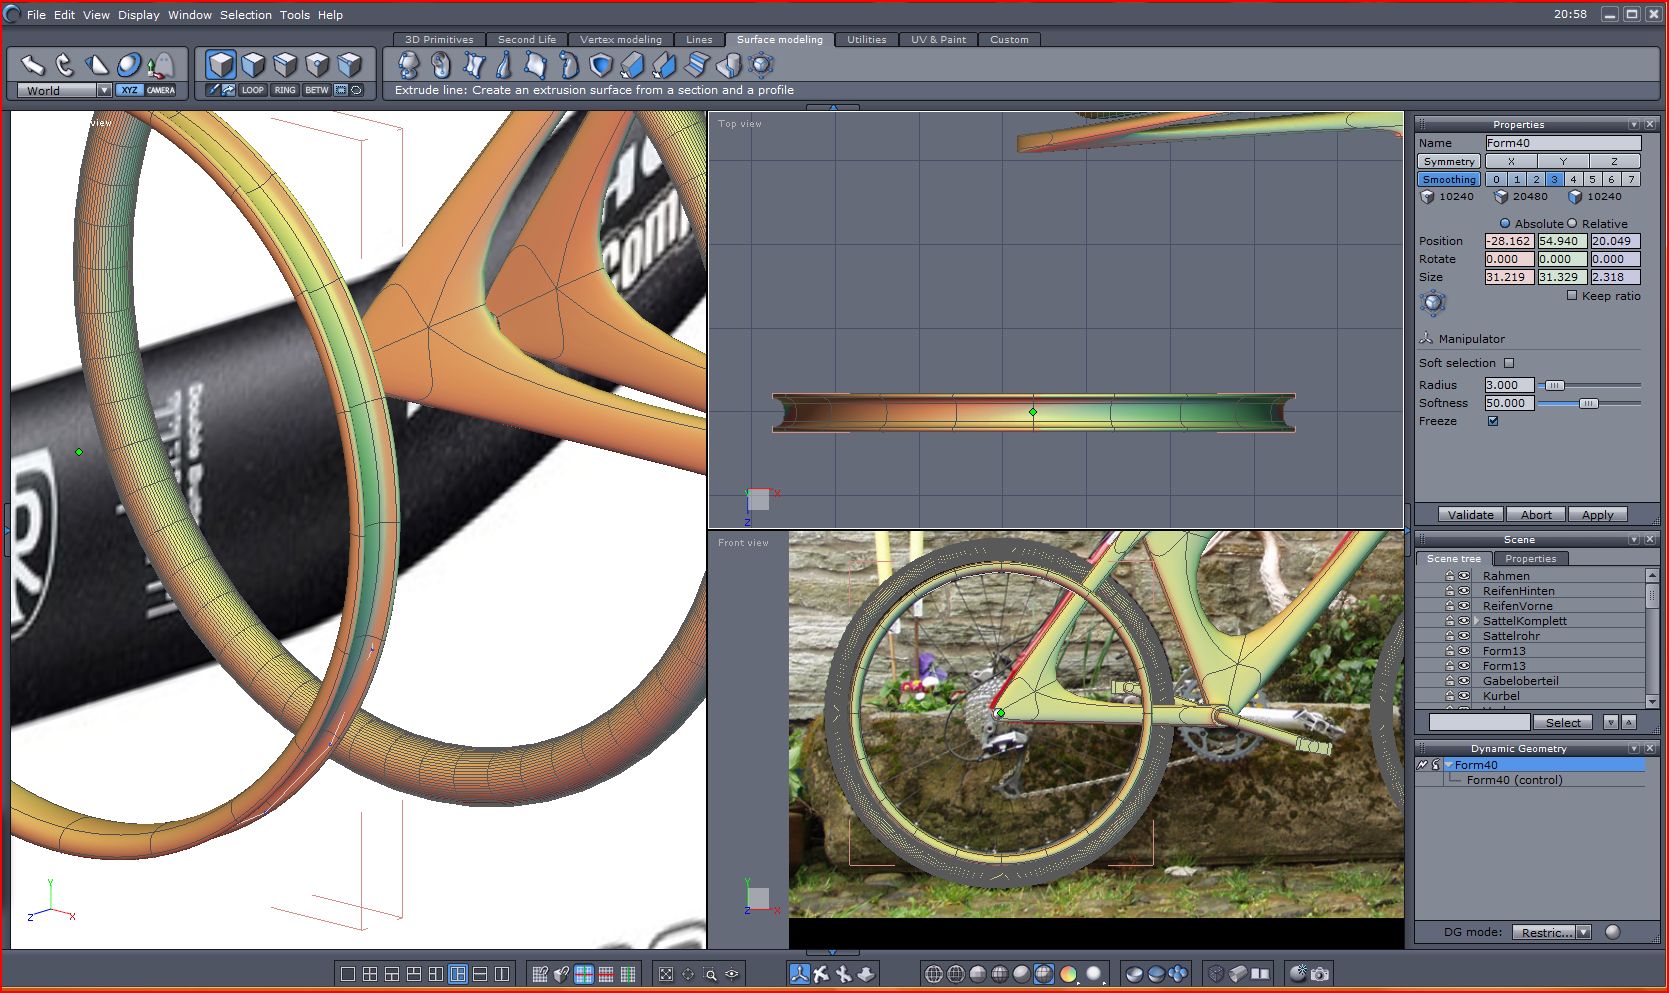Select the first surface modeling tool icon
The width and height of the screenshot is (1669, 993).
408,65
